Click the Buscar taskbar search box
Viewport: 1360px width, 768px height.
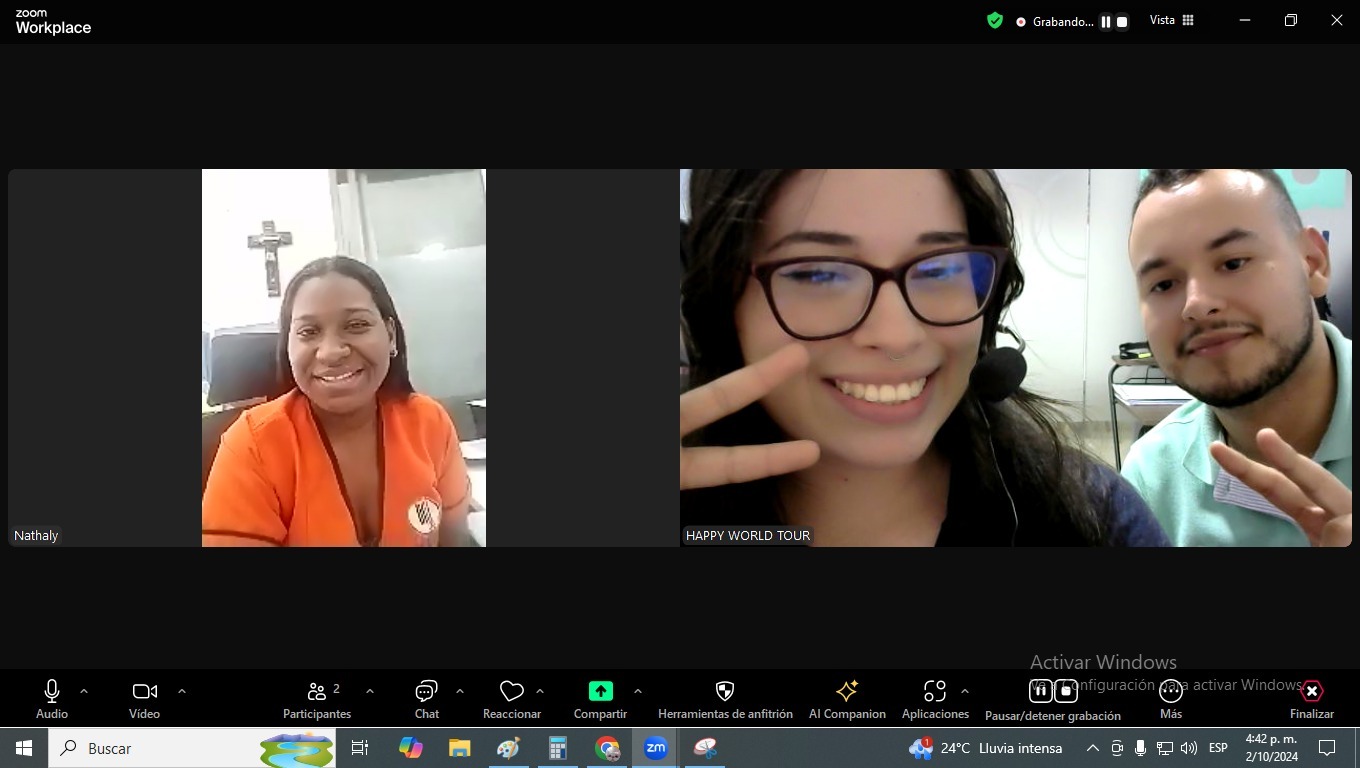[x=192, y=748]
